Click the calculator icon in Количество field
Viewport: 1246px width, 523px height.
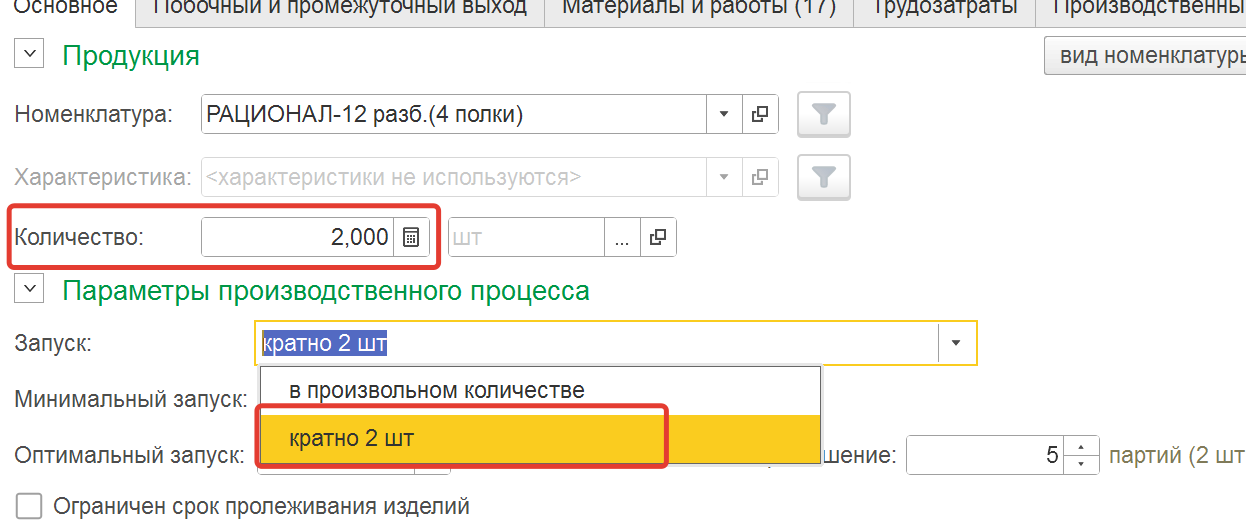click(410, 238)
